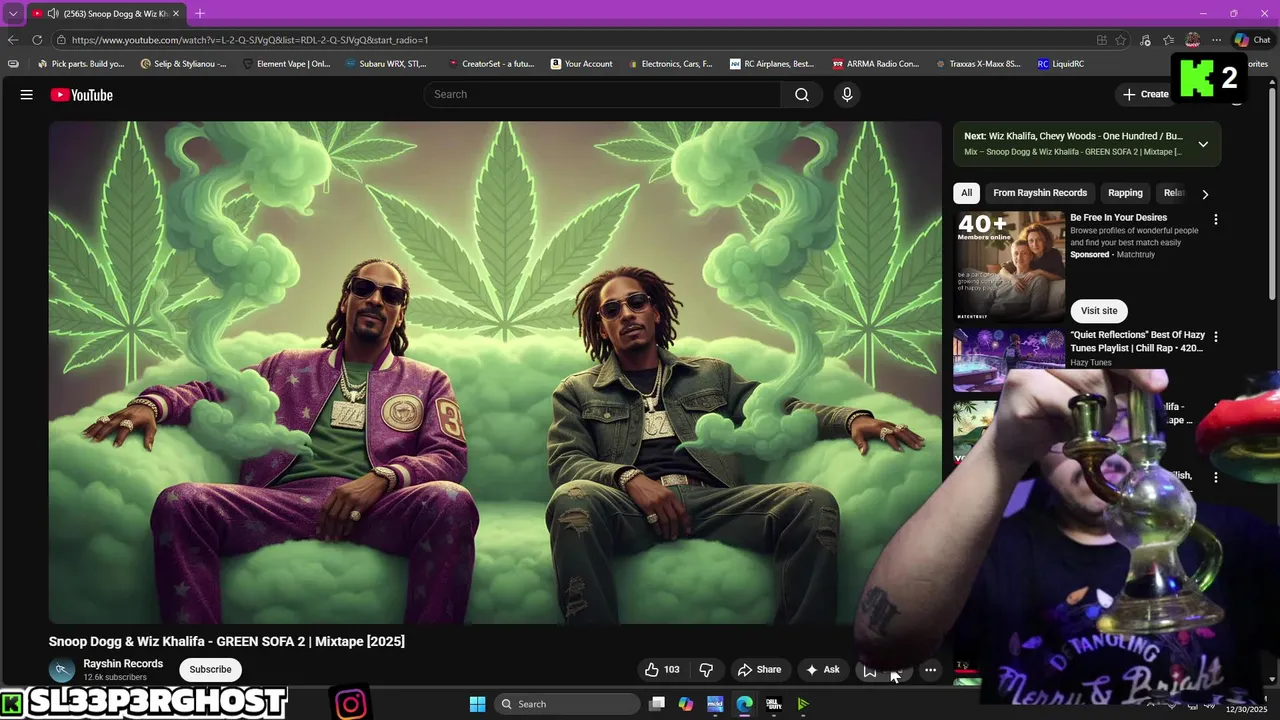Open "Quiet Reflections" Best Of Hazy Tunes title
Screen dimensions: 1280x720
point(1138,341)
